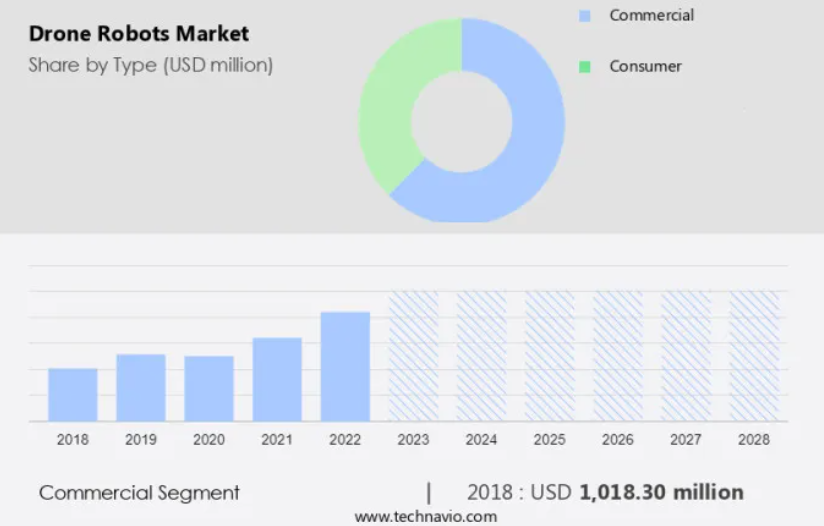
Task: Click the 2022 bar in chart
Action: (x=345, y=367)
